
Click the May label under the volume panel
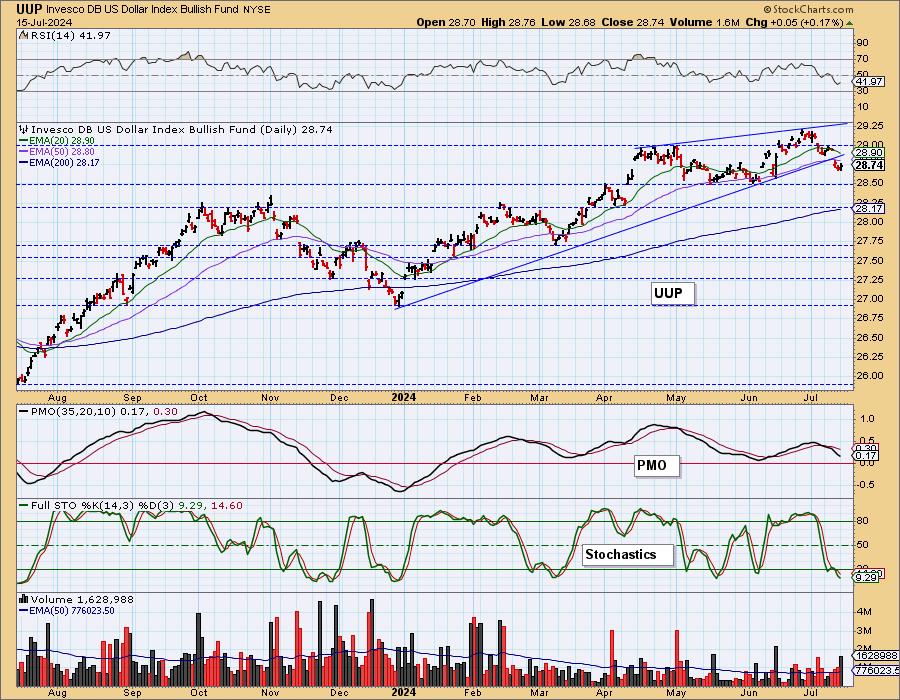(x=676, y=692)
